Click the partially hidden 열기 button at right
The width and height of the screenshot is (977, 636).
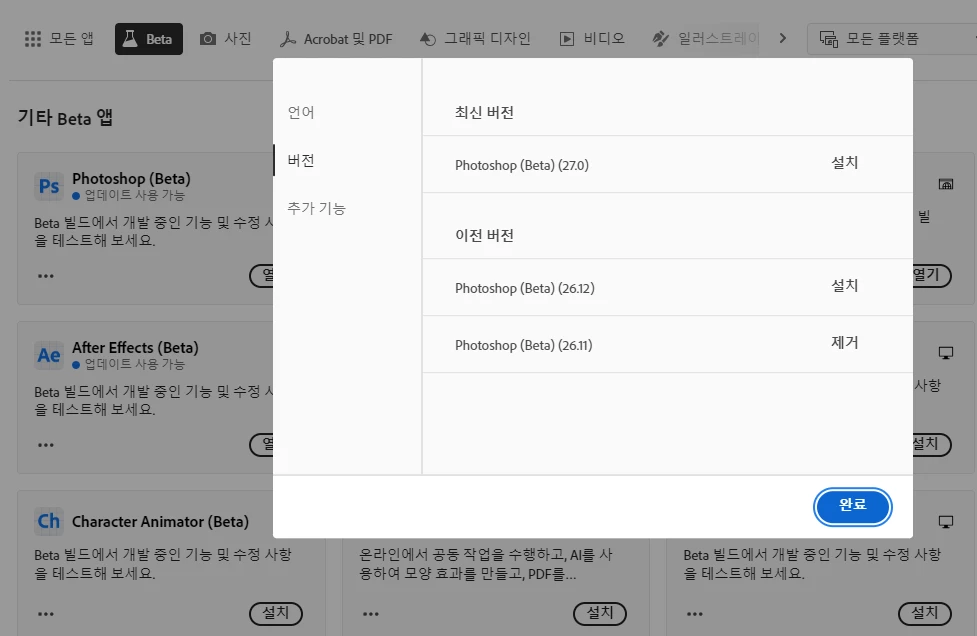(932, 275)
